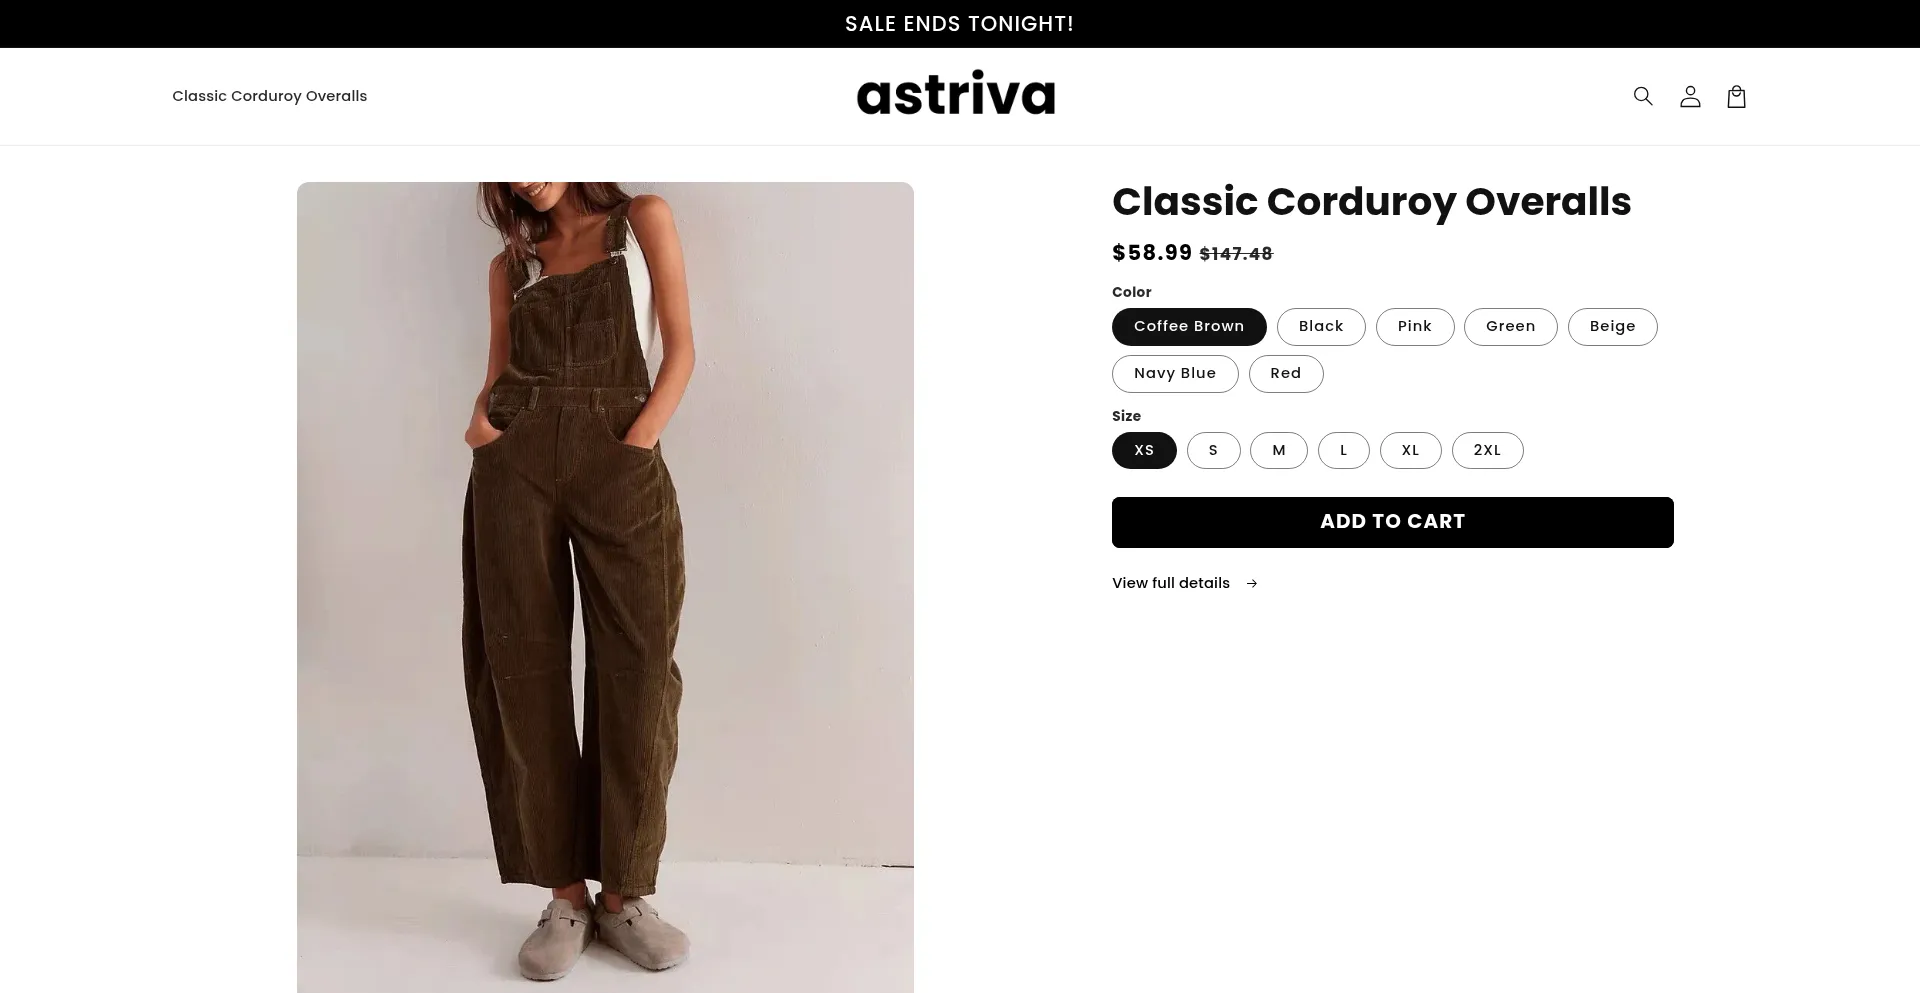Click the ADD TO CART button
This screenshot has width=1920, height=993.
pos(1393,522)
